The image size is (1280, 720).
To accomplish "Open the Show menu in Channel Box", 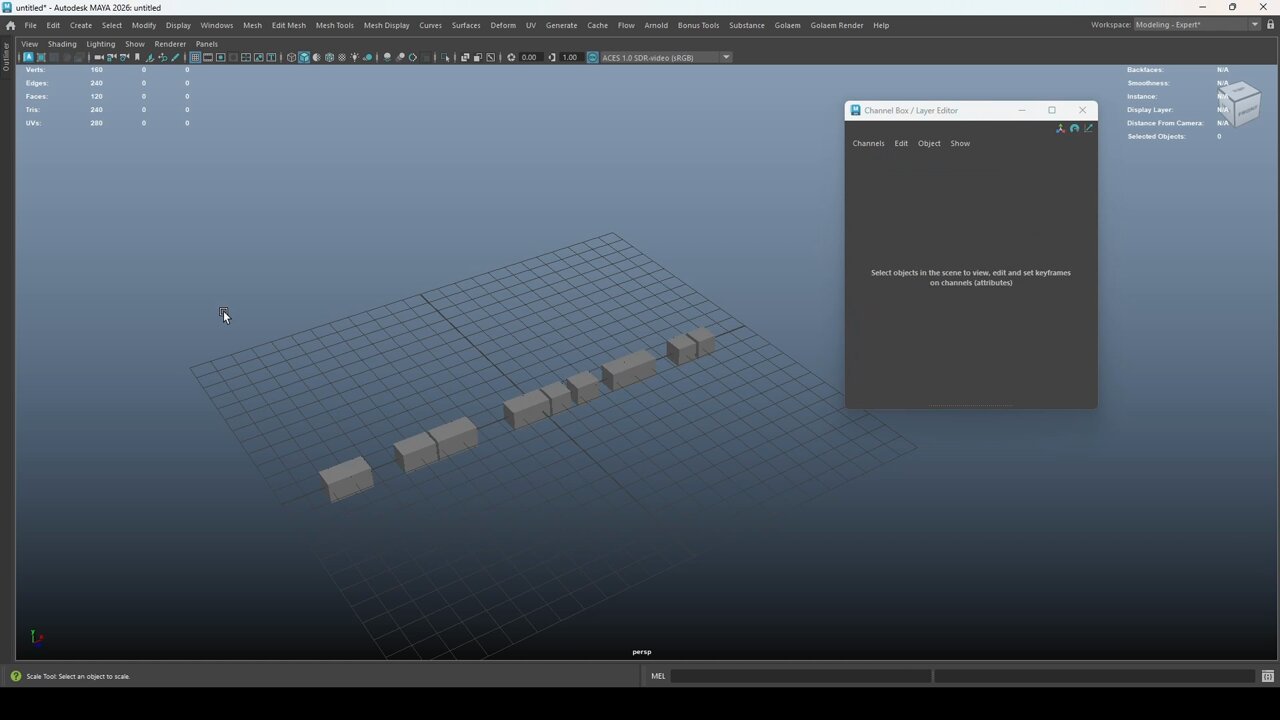I will [x=960, y=143].
